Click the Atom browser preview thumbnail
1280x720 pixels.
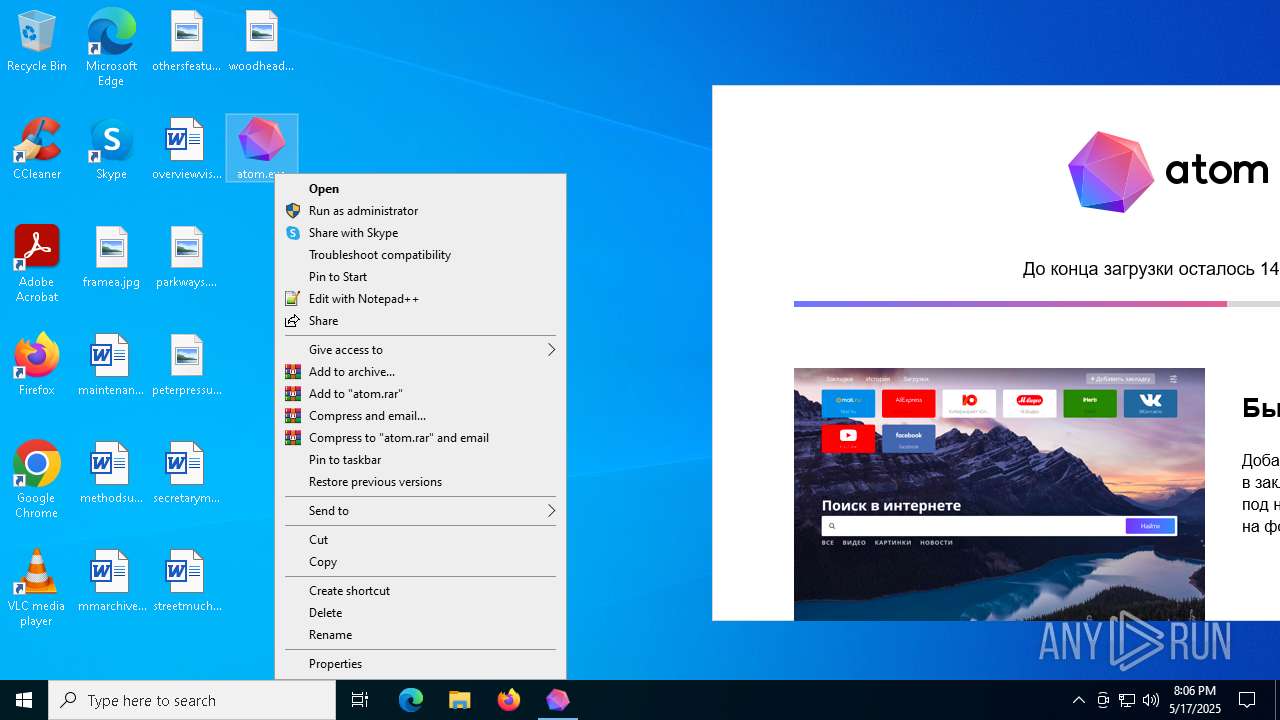(999, 494)
